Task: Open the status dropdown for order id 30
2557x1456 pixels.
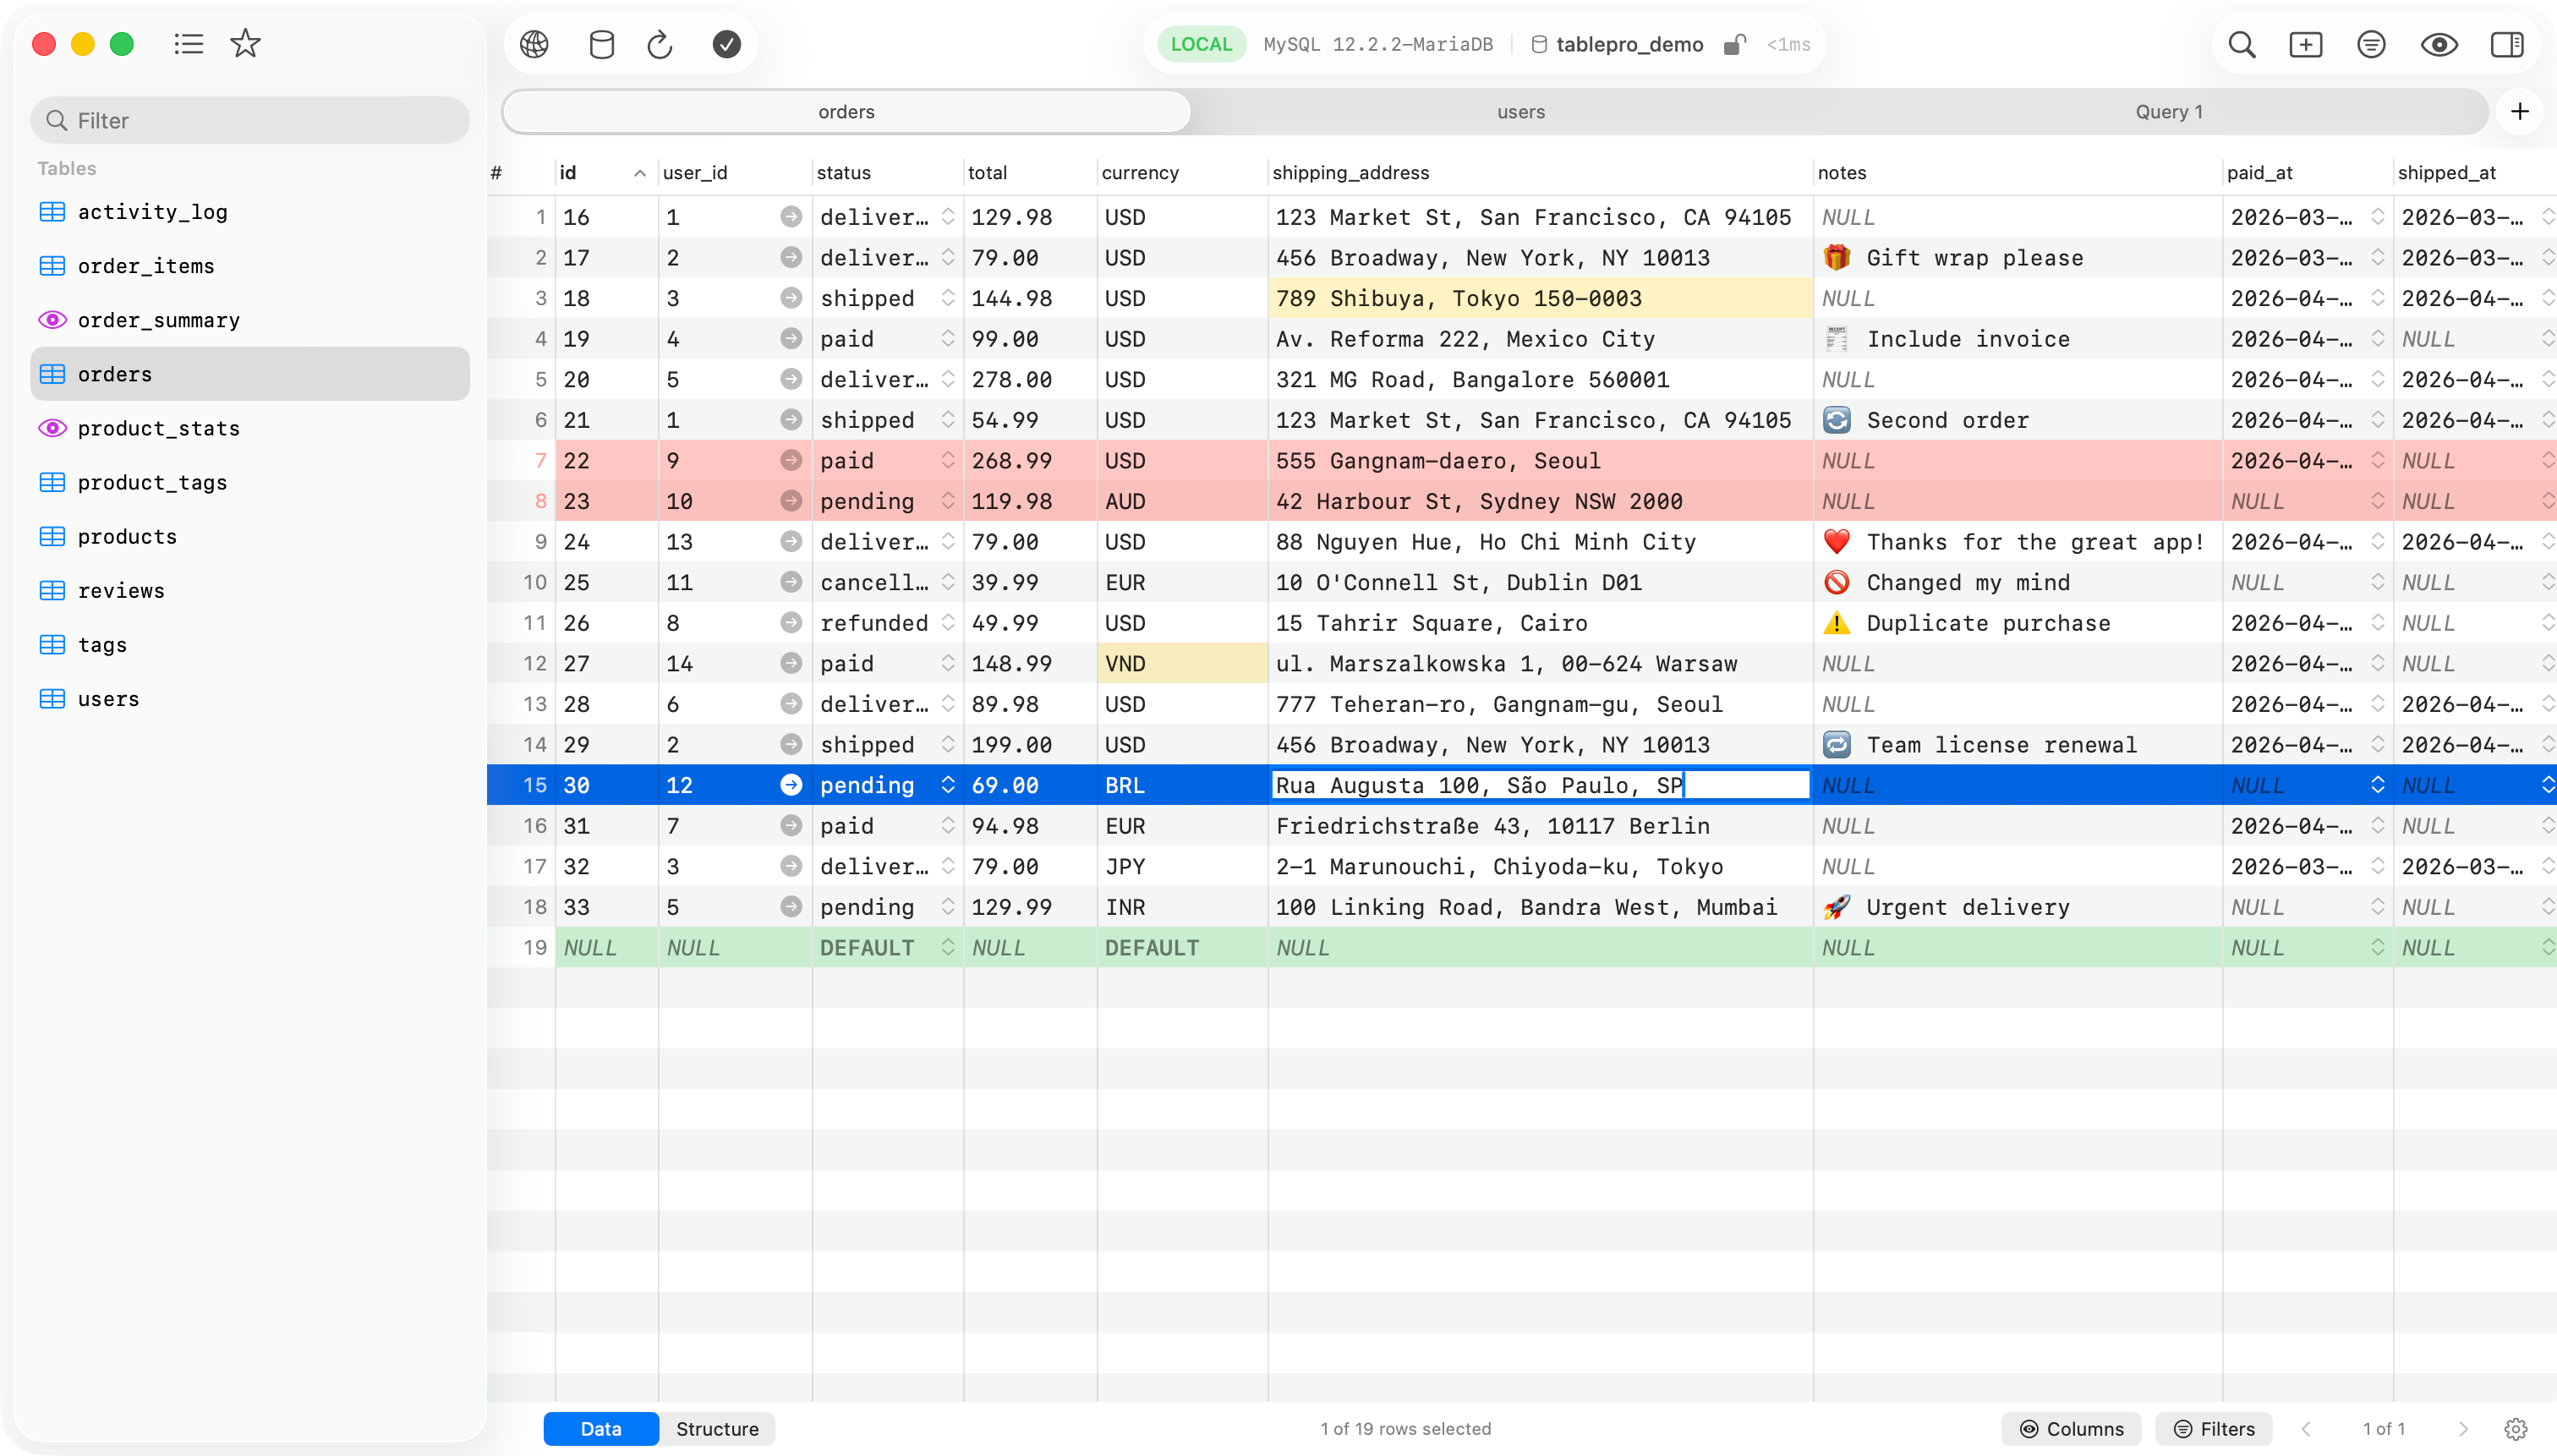Action: 946,785
